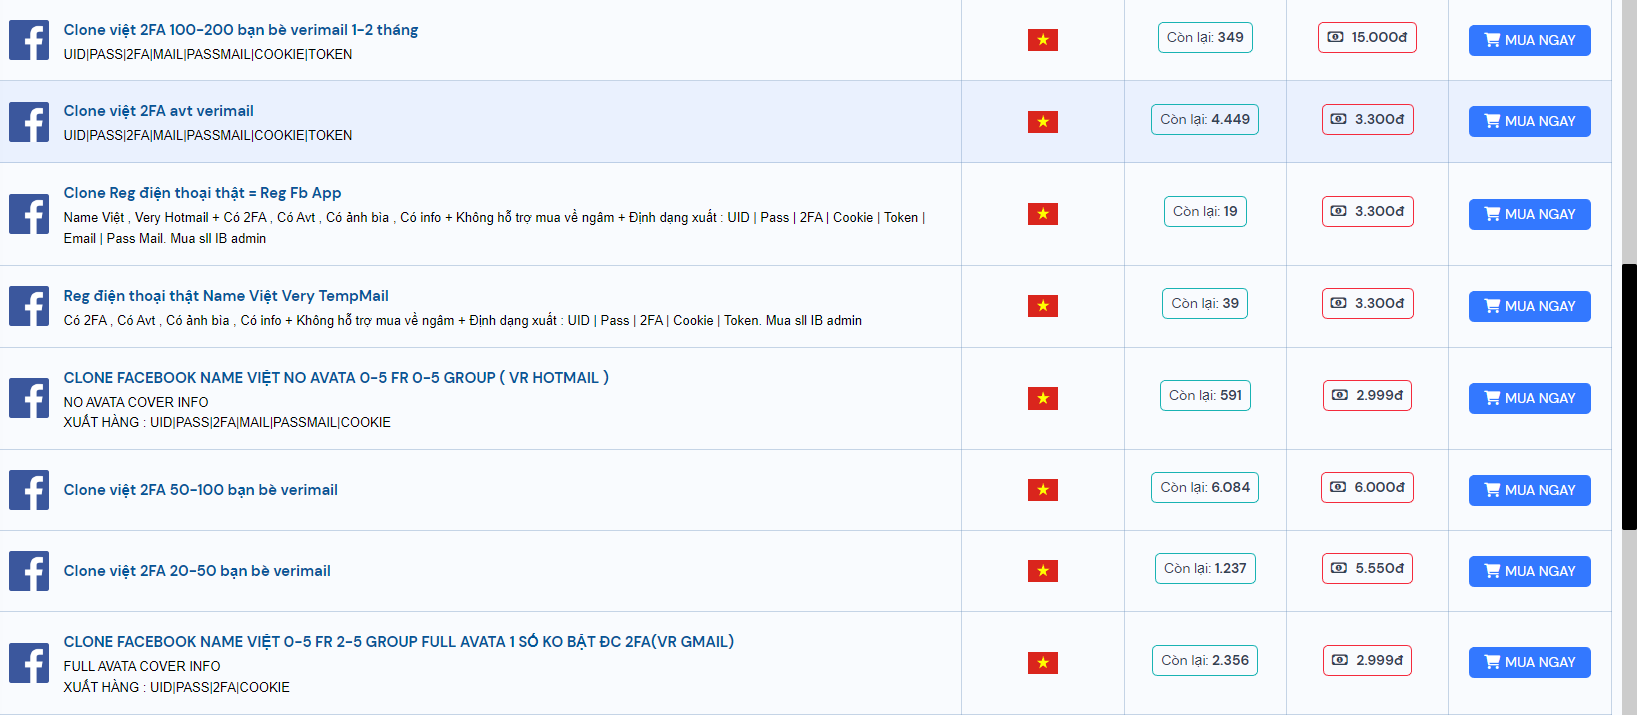Click the 'Còn lại: 6.084' stock badge
The height and width of the screenshot is (715, 1637).
click(1205, 487)
